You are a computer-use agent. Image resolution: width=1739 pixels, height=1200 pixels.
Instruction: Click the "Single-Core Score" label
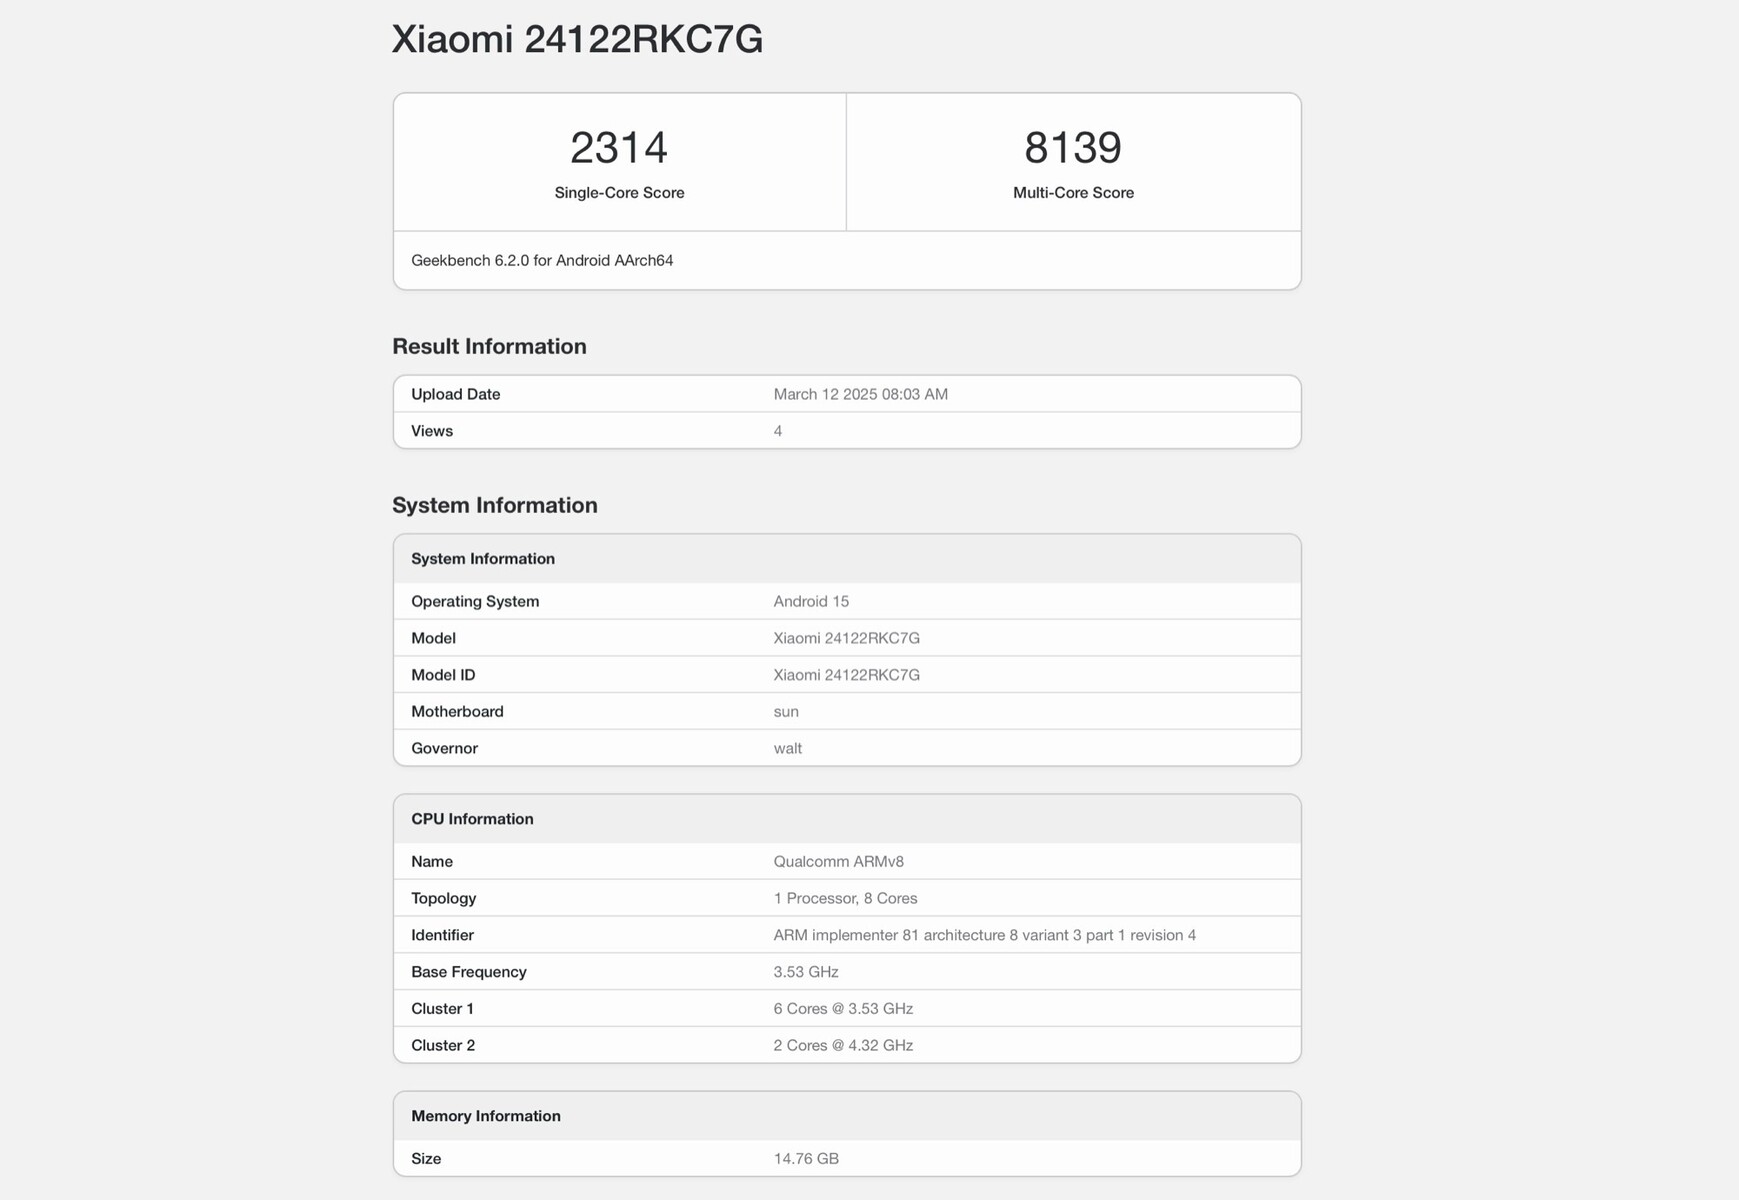click(x=619, y=193)
